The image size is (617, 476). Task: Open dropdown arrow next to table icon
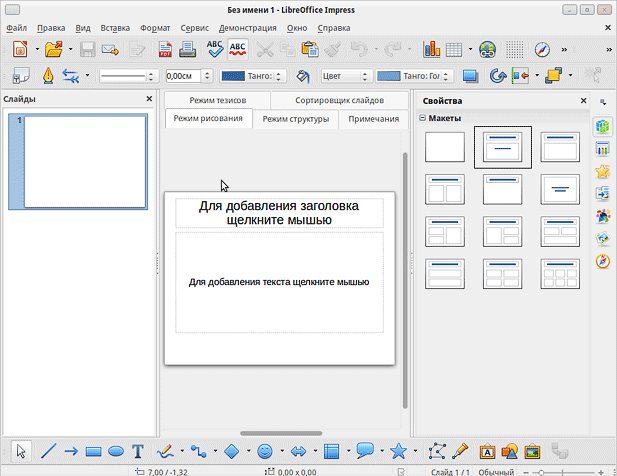click(x=470, y=50)
